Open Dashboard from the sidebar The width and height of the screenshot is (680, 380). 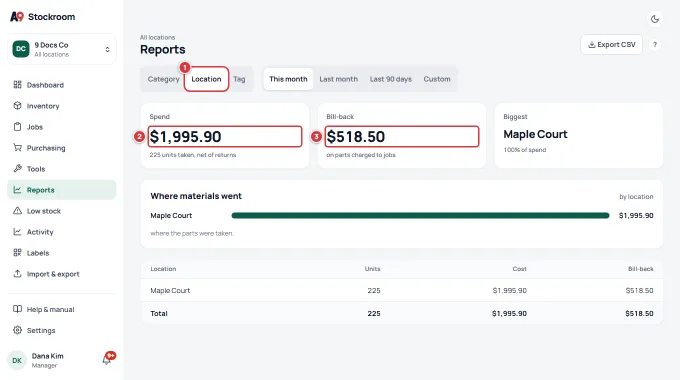62,85
